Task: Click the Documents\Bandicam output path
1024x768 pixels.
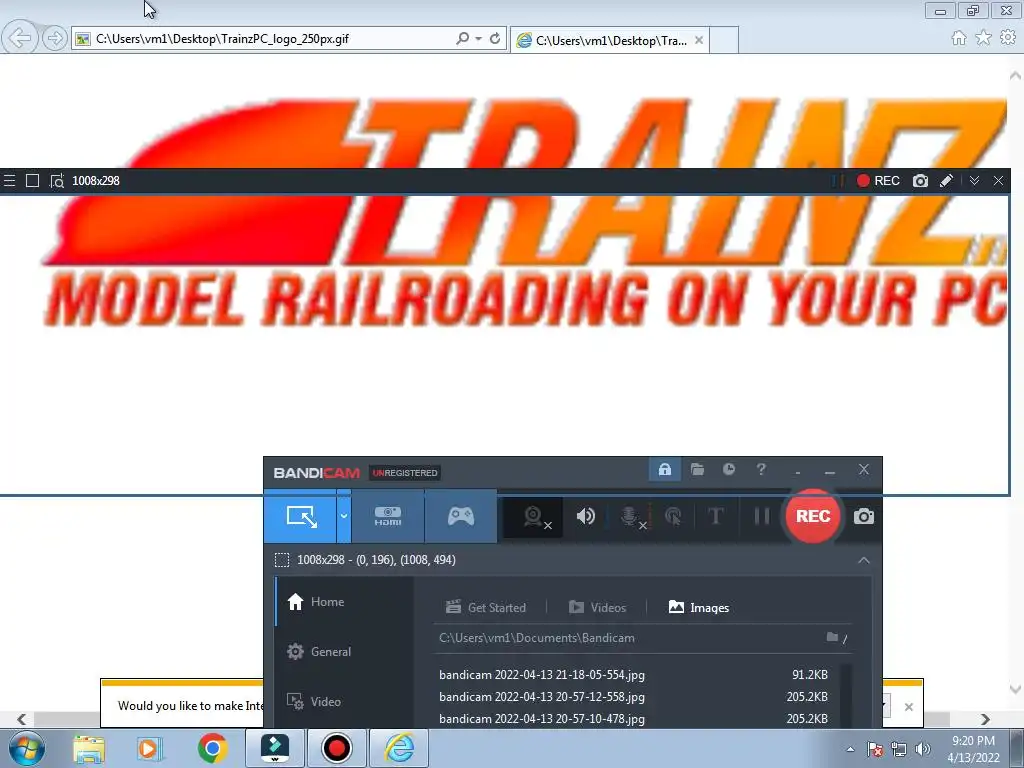Action: pos(537,638)
